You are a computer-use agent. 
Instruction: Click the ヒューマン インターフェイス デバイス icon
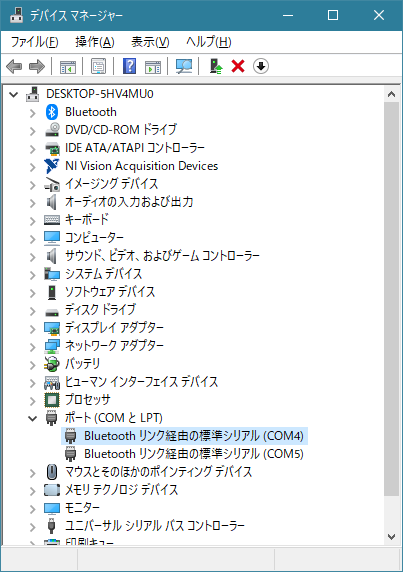(52, 382)
